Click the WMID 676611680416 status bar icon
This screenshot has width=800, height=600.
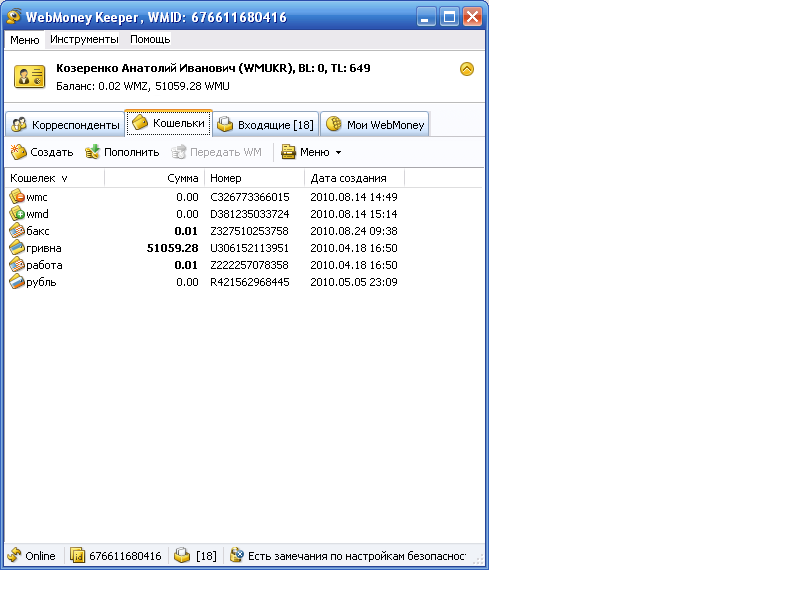coord(78,556)
